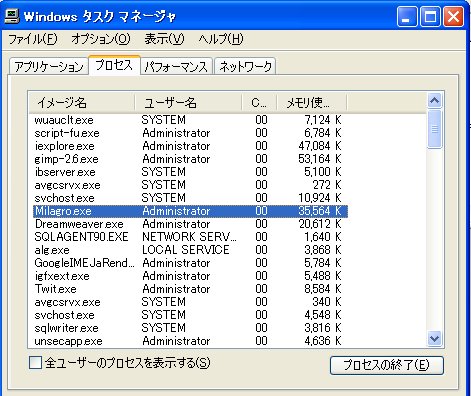Select the script-fu.exe process
Screen dimensions: 471x396
[190, 133]
